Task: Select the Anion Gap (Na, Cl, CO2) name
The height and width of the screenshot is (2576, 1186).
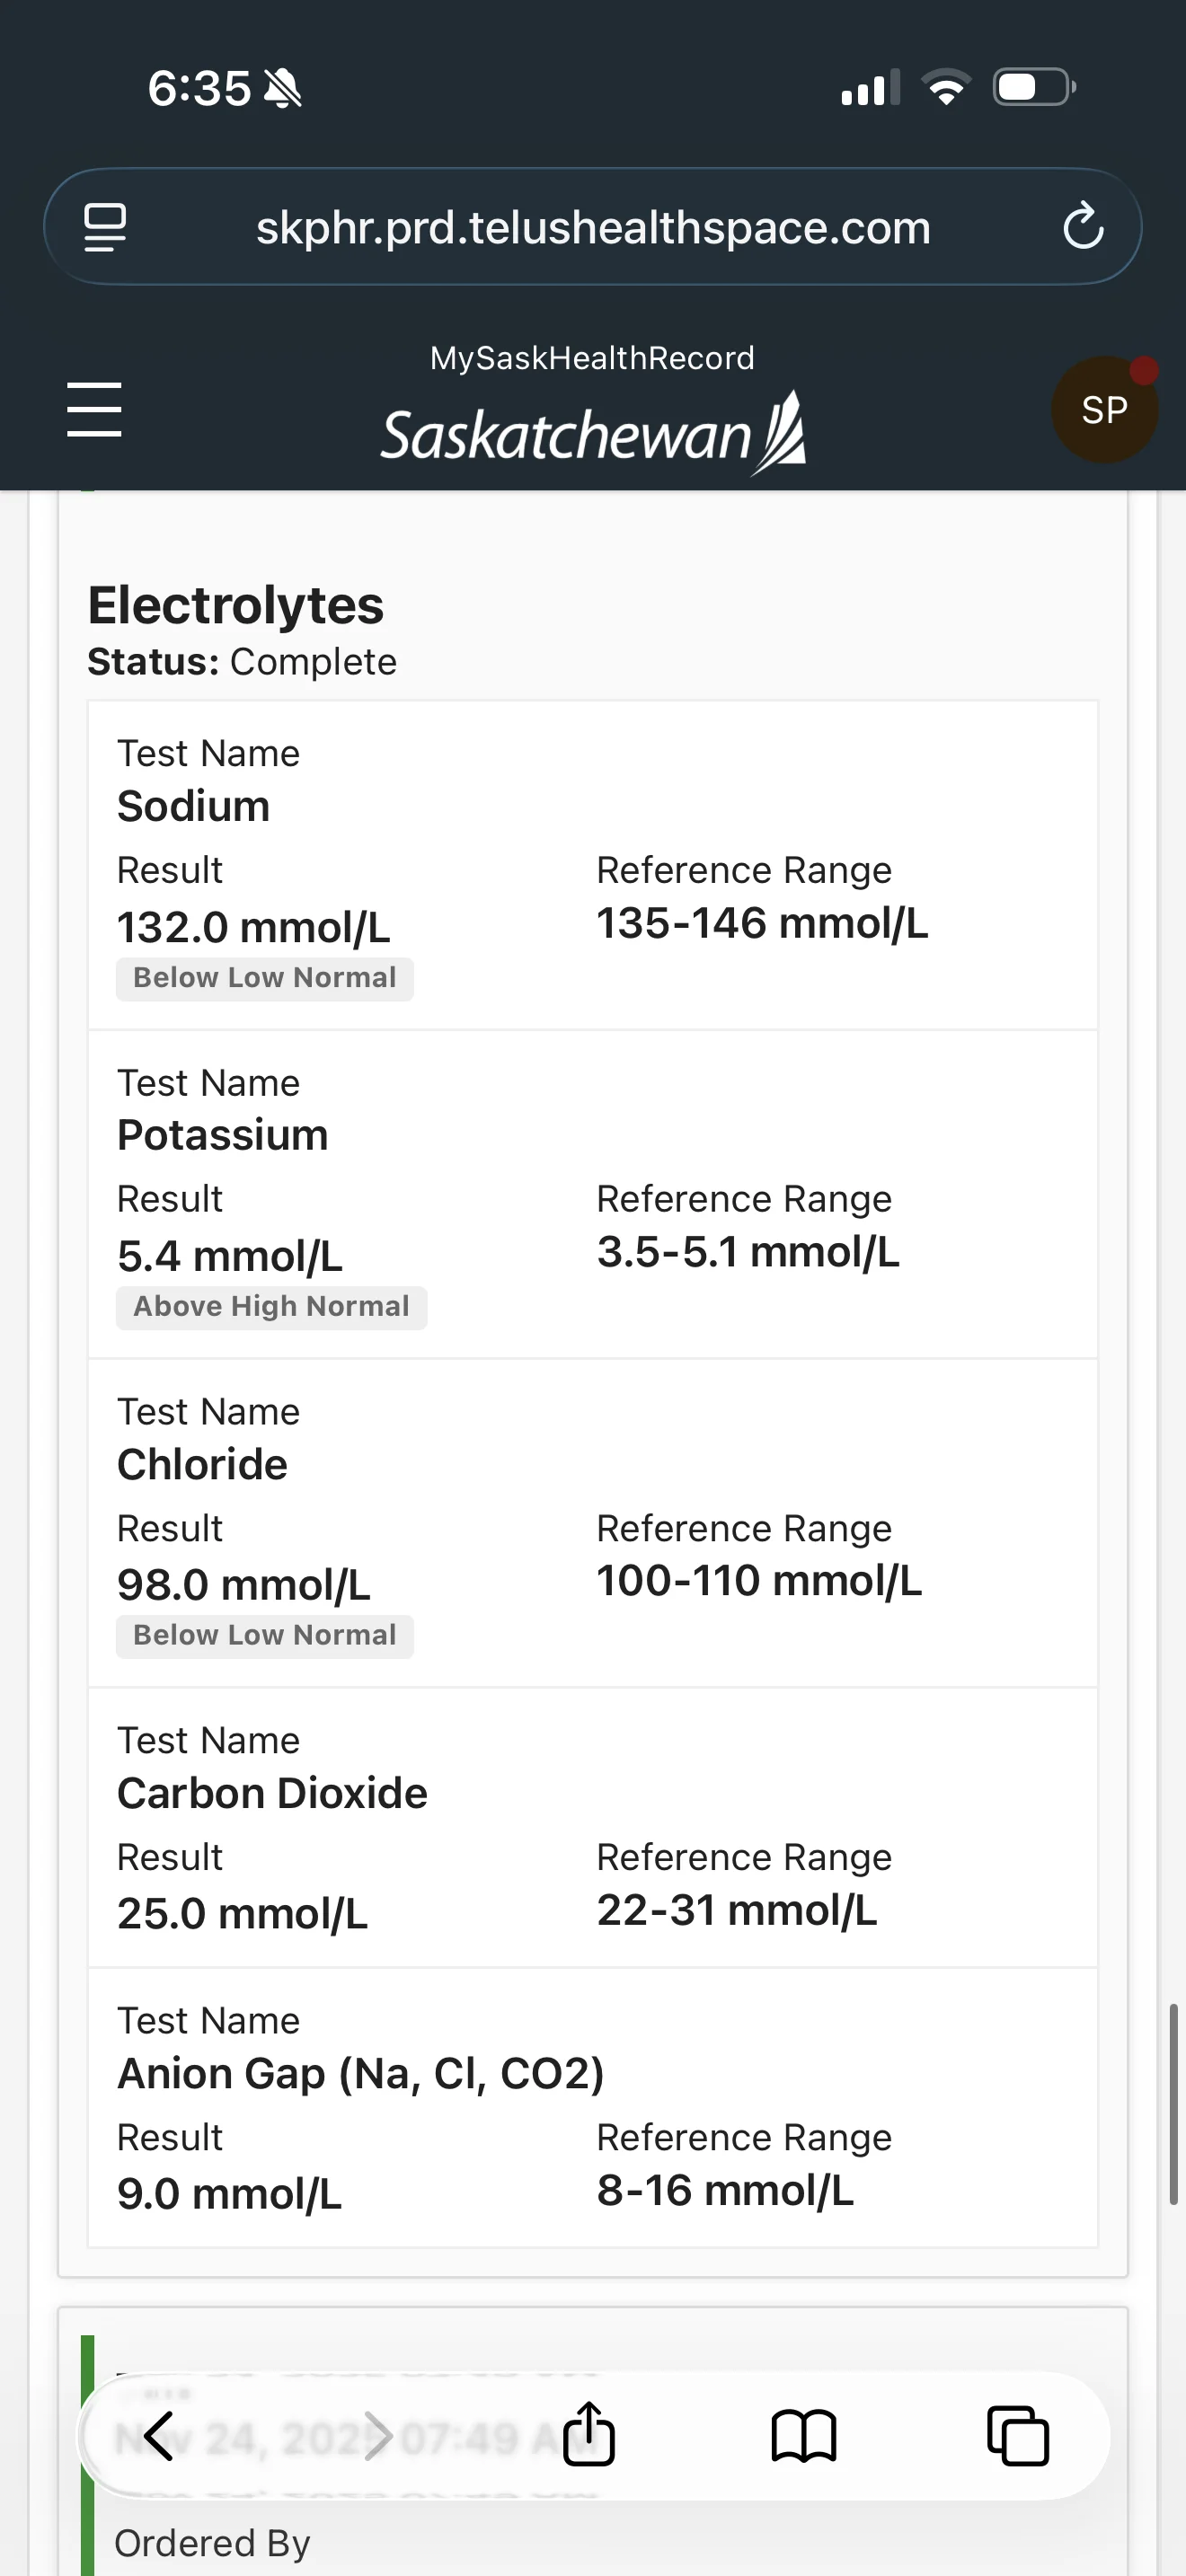Action: tap(361, 2074)
